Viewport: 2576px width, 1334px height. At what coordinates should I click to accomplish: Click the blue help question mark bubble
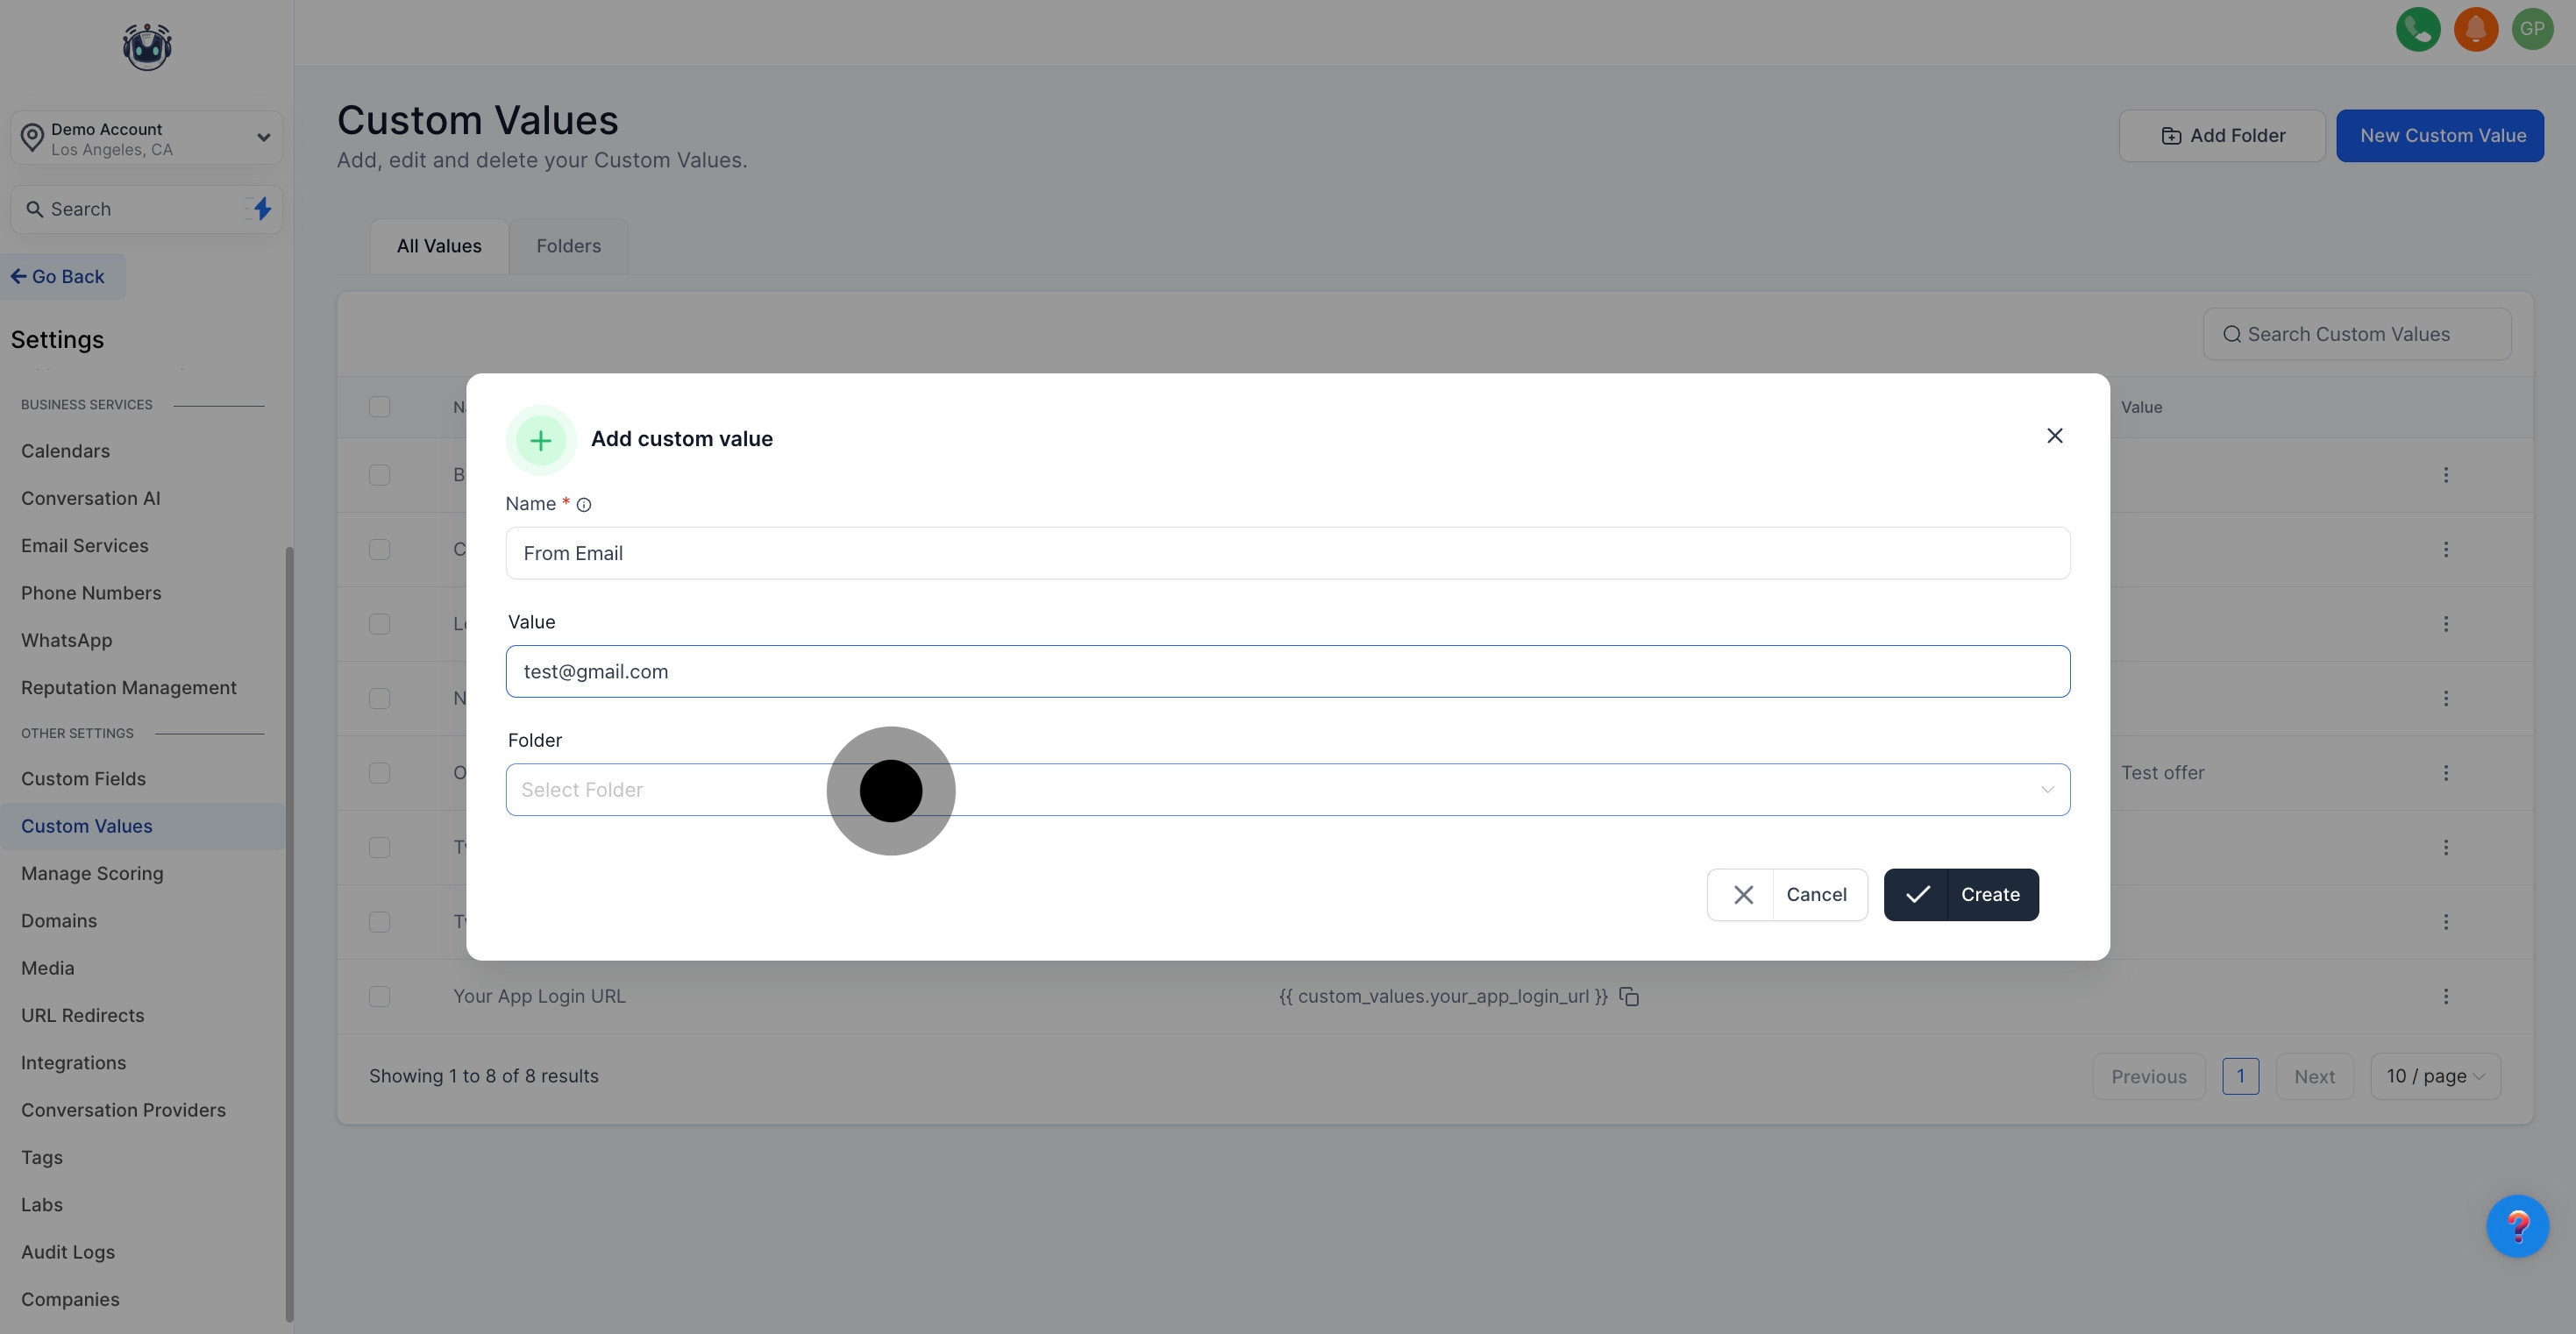click(2516, 1225)
